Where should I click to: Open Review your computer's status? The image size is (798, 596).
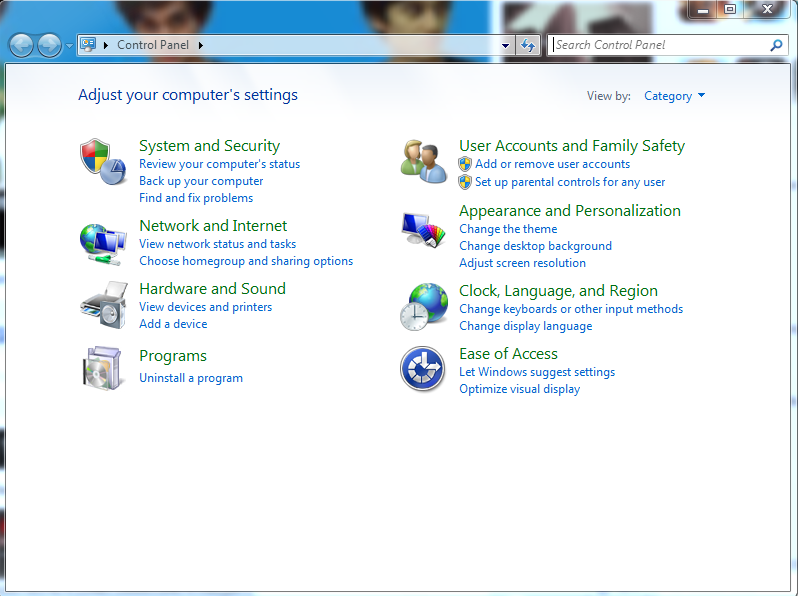click(219, 164)
